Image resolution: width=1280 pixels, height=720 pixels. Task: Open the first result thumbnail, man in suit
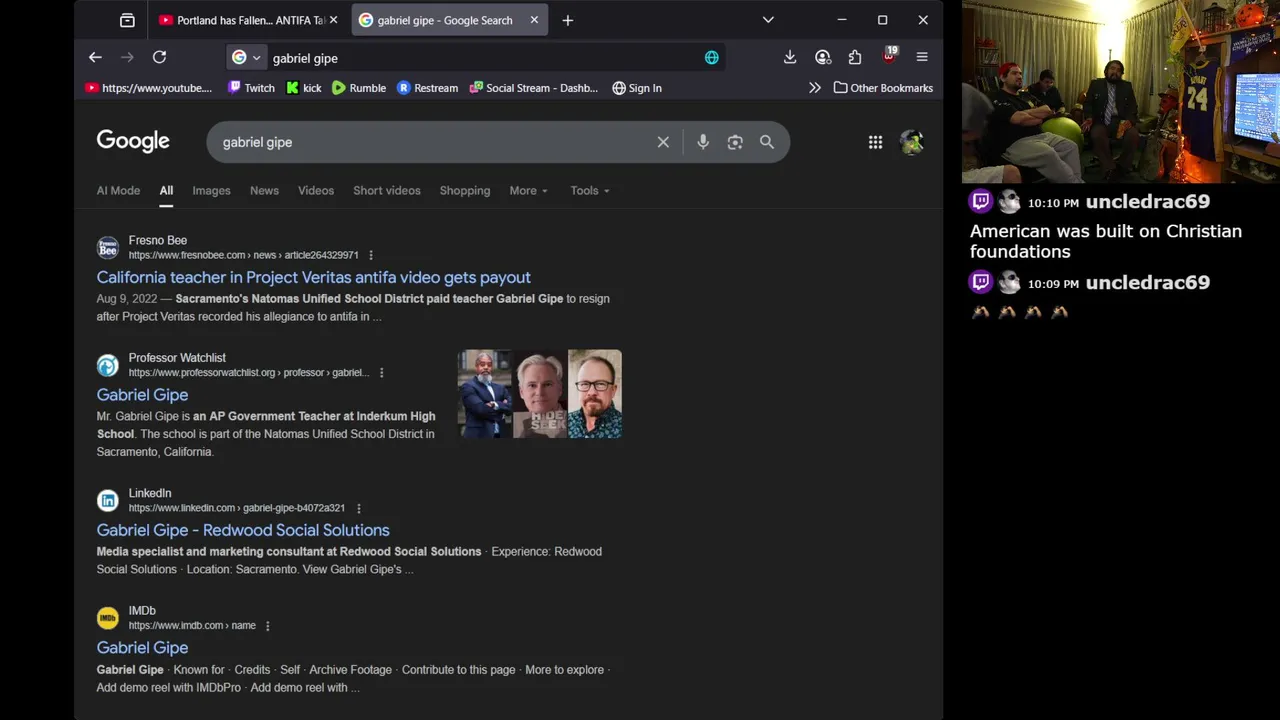[485, 394]
